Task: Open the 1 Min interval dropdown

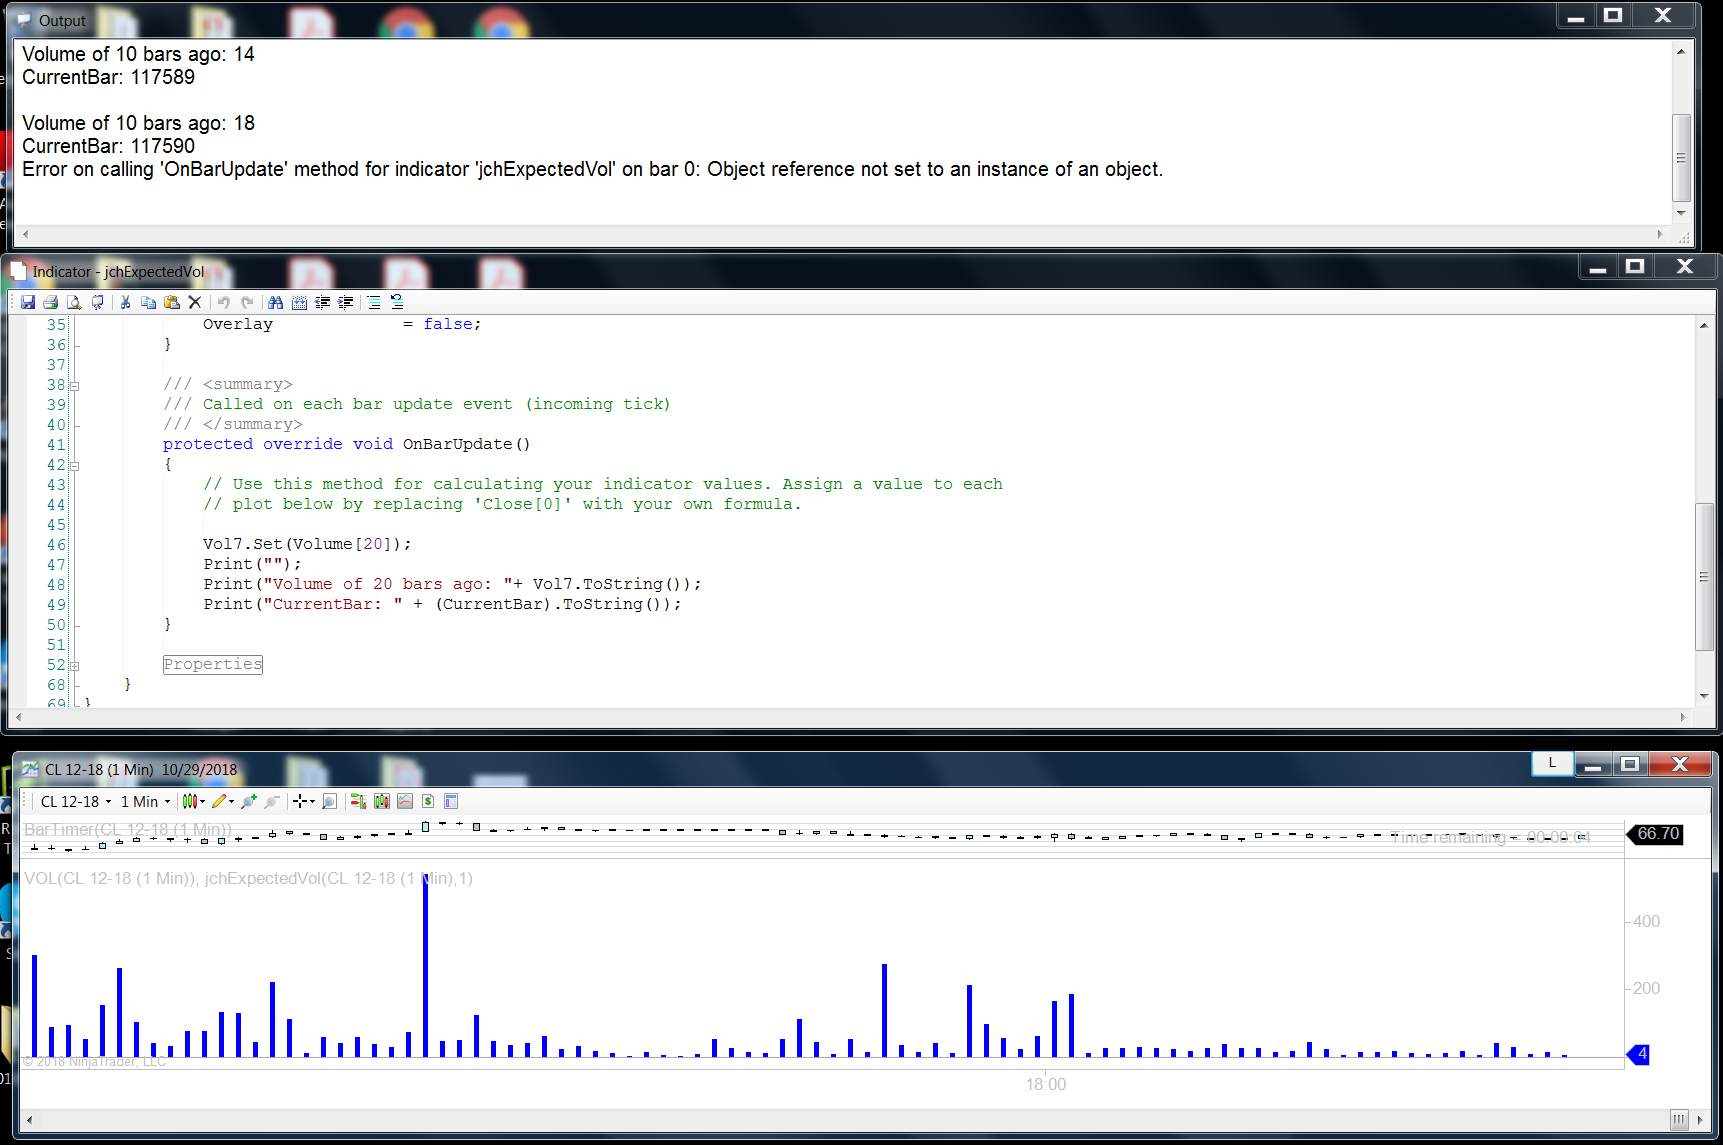Action: 145,802
